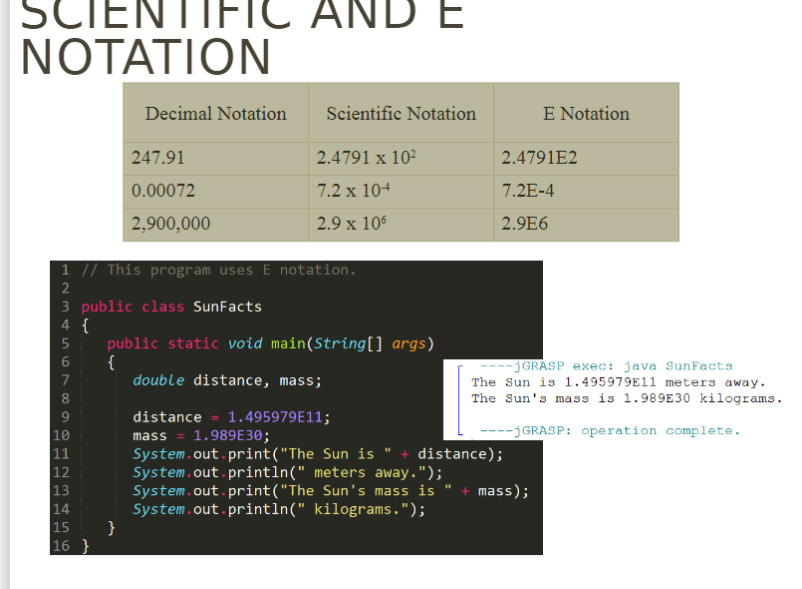The image size is (802, 589).
Task: Click the "double distance, mass;" declaration
Action: click(x=227, y=380)
